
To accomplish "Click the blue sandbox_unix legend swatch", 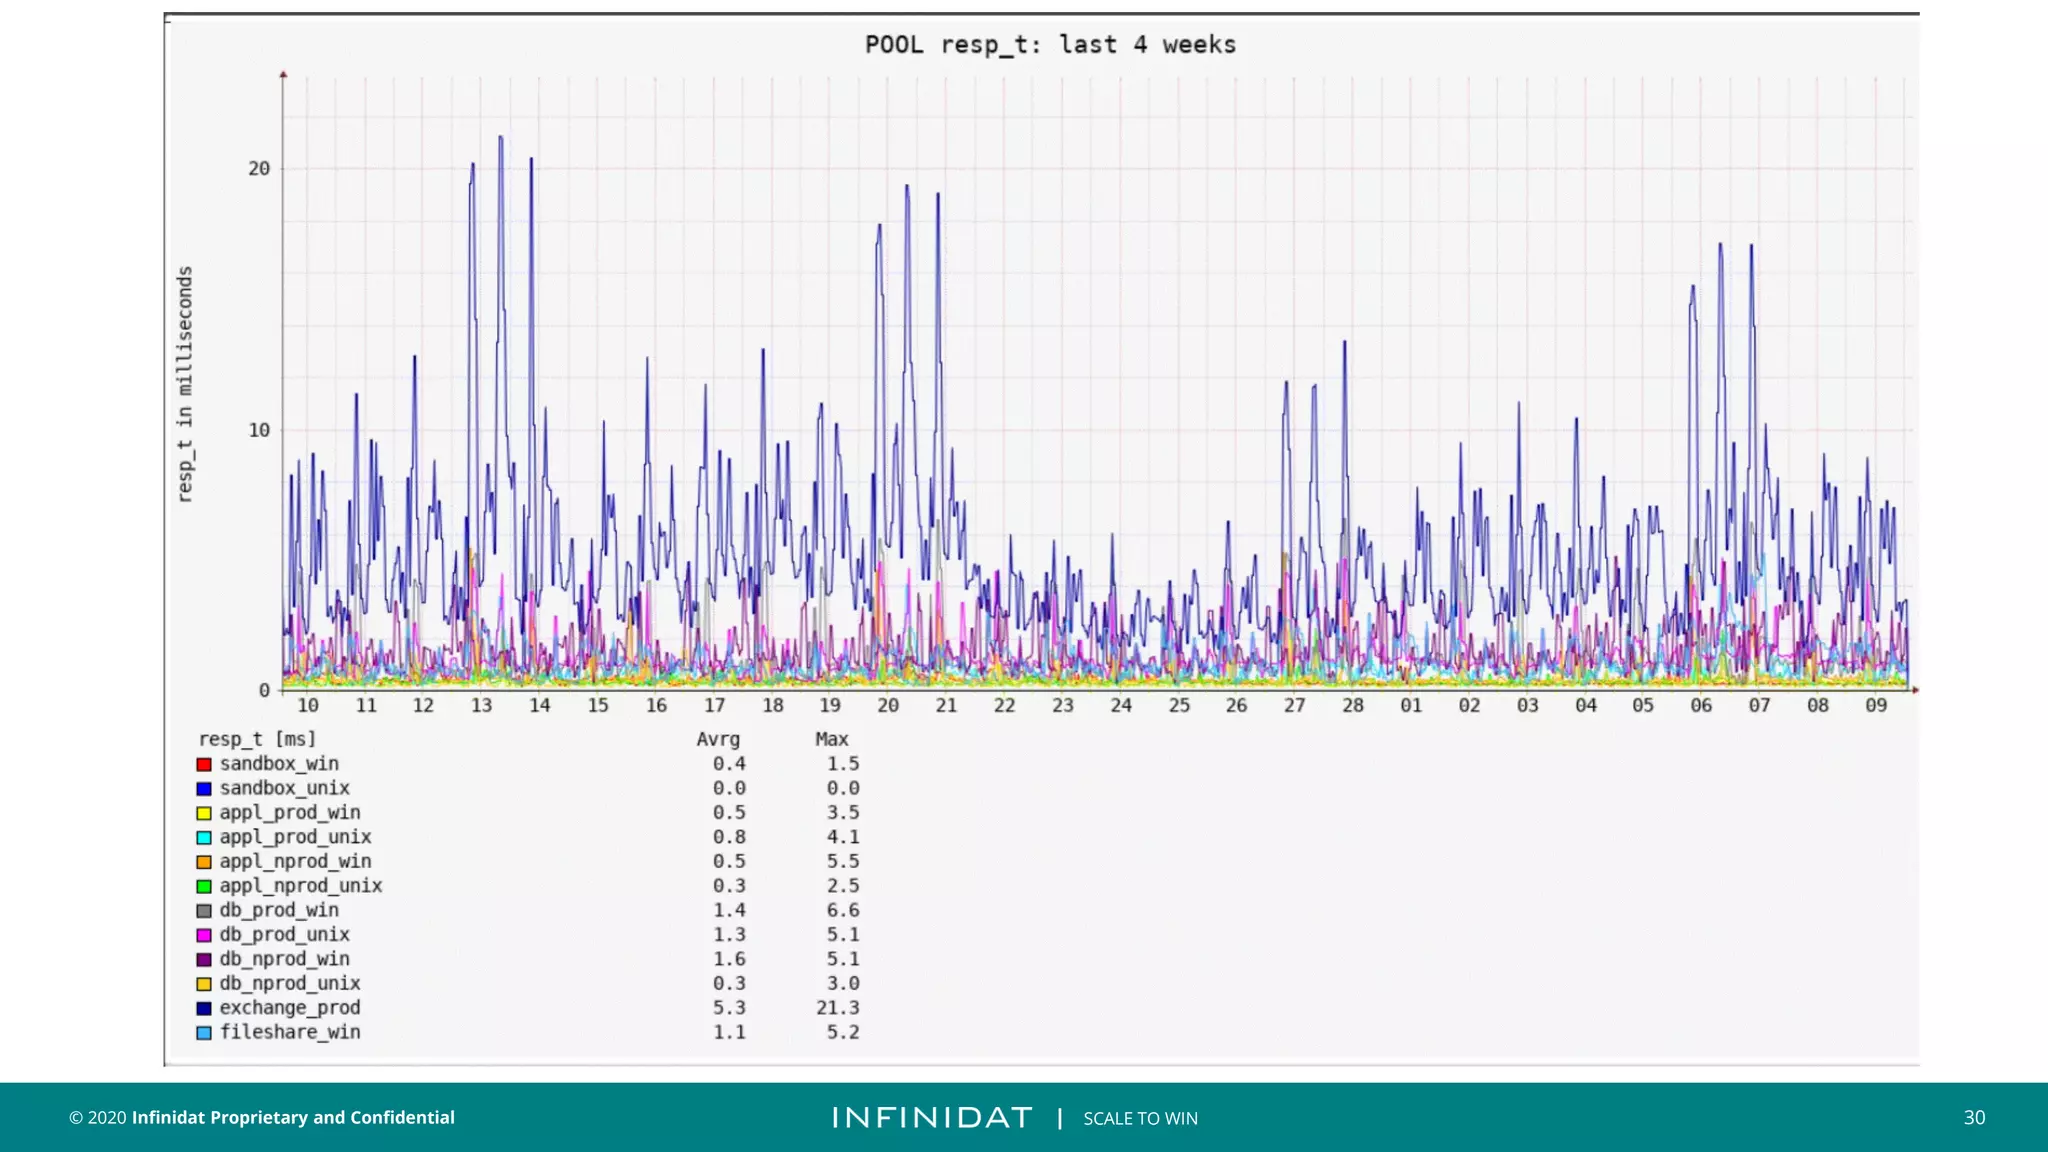I will coord(204,789).
